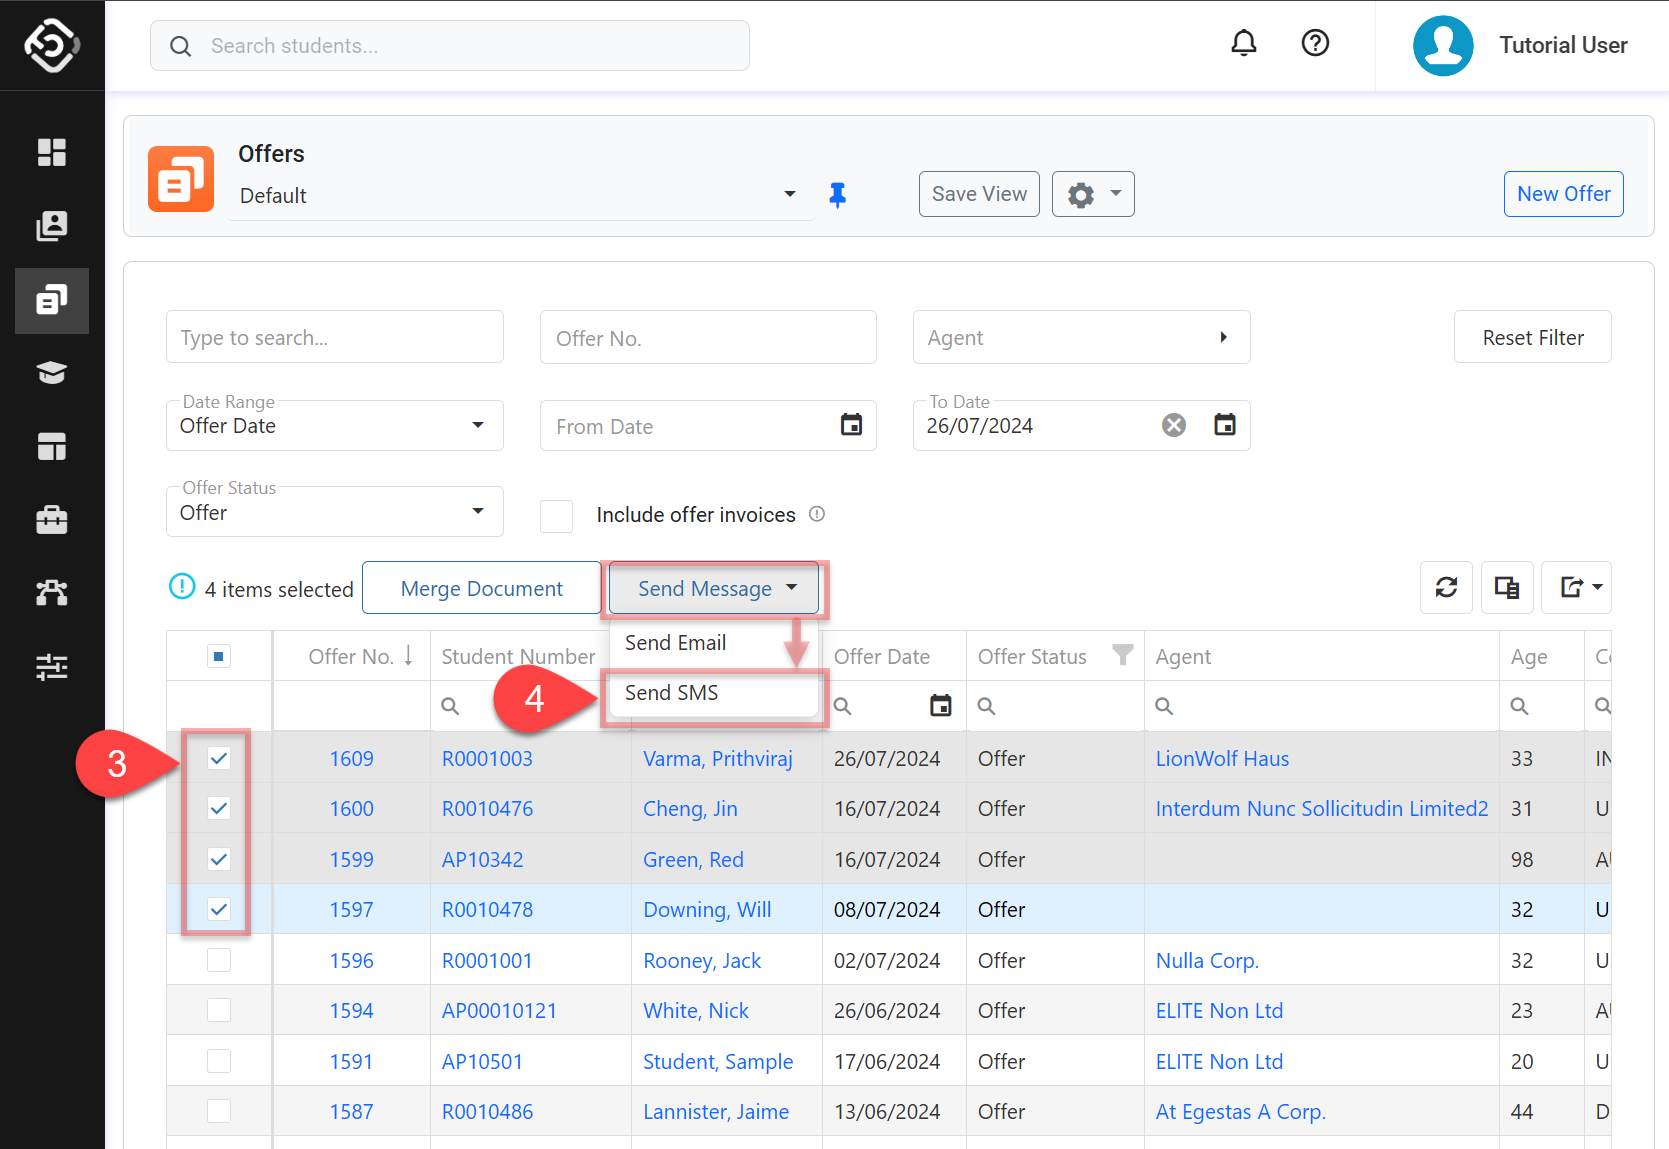The image size is (1669, 1149).
Task: Click the Offer No. sort arrow
Action: click(x=409, y=656)
